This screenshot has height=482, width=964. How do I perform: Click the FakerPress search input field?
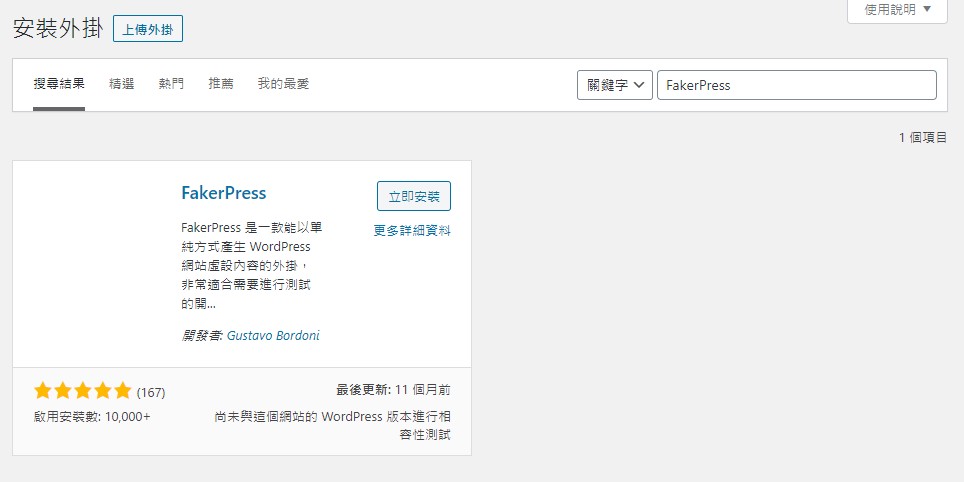[797, 85]
